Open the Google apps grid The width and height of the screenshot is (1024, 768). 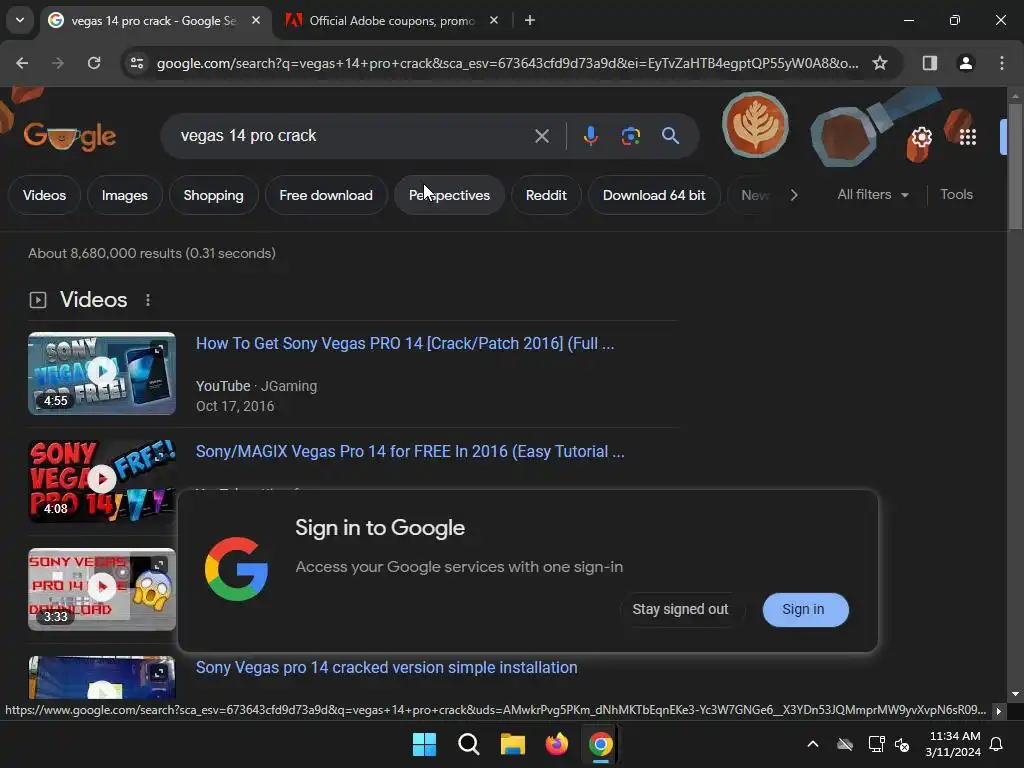[968, 137]
